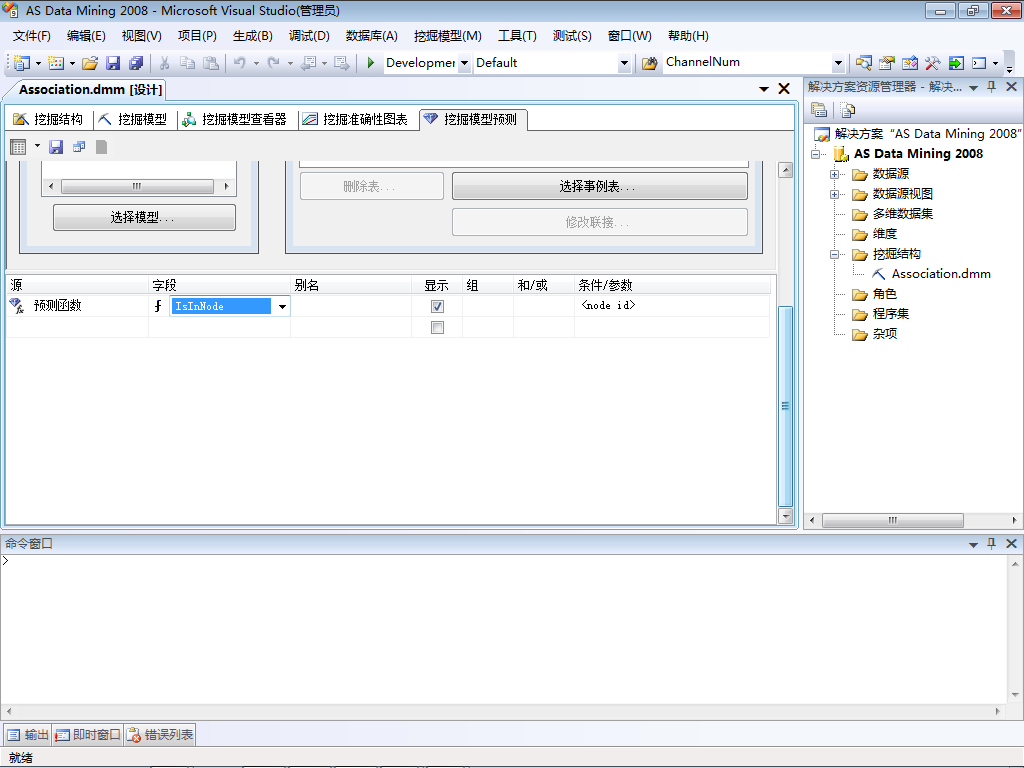
Task: Open the 错误列表 panel tab
Action: pyautogui.click(x=161, y=735)
